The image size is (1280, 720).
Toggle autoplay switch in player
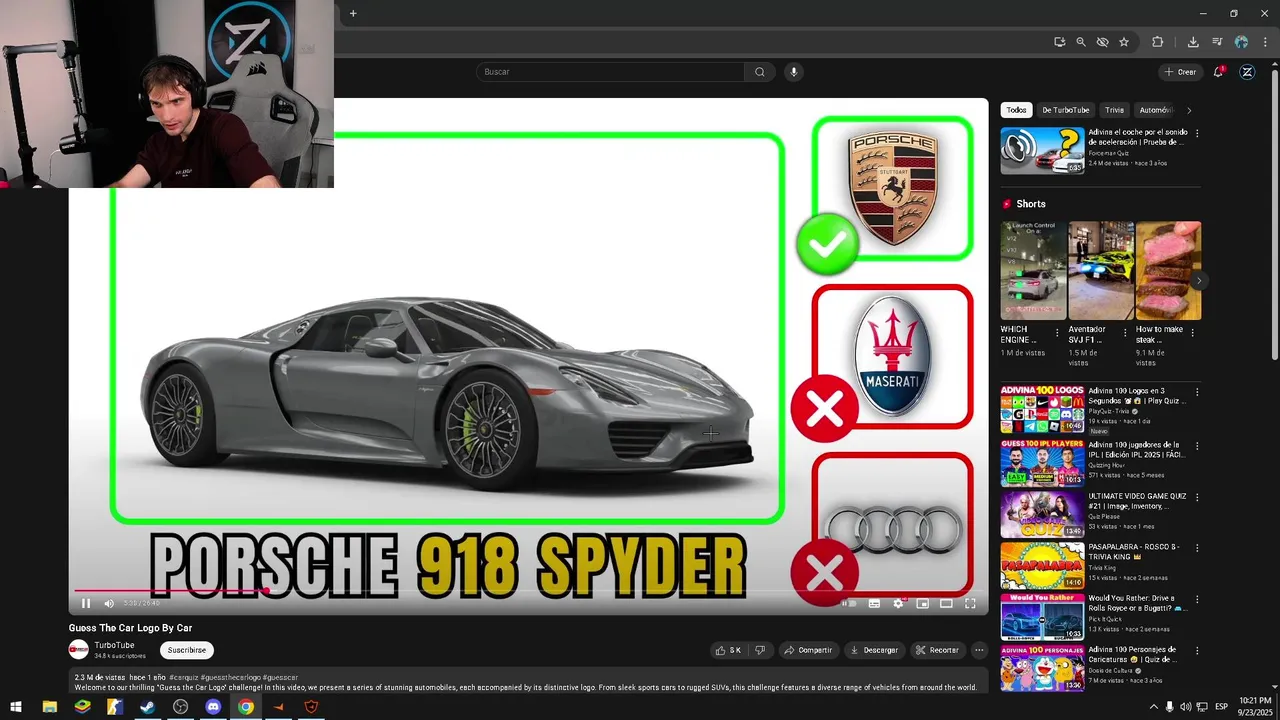click(x=849, y=603)
